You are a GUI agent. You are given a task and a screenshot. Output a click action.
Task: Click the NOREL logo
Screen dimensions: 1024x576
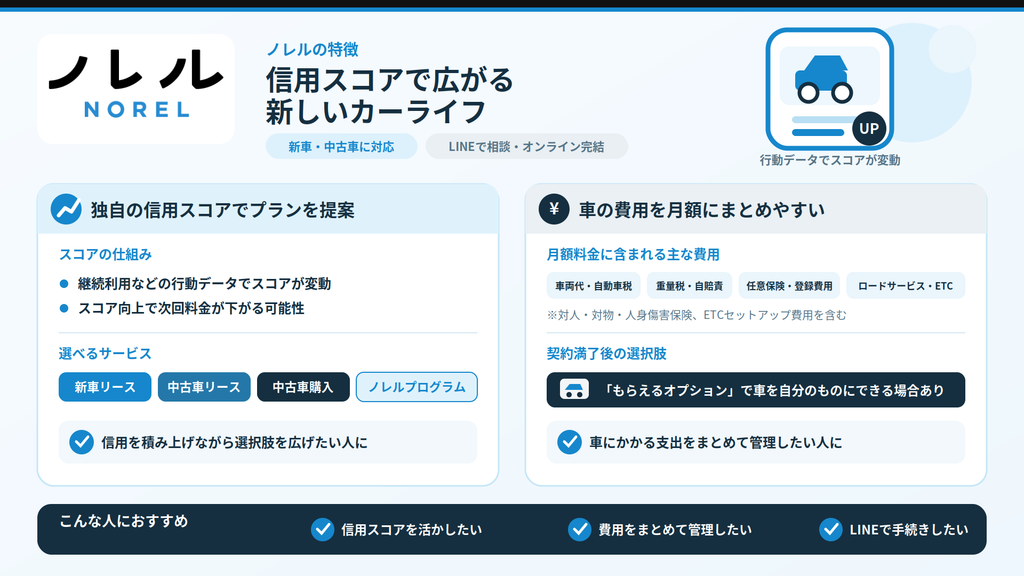click(136, 89)
